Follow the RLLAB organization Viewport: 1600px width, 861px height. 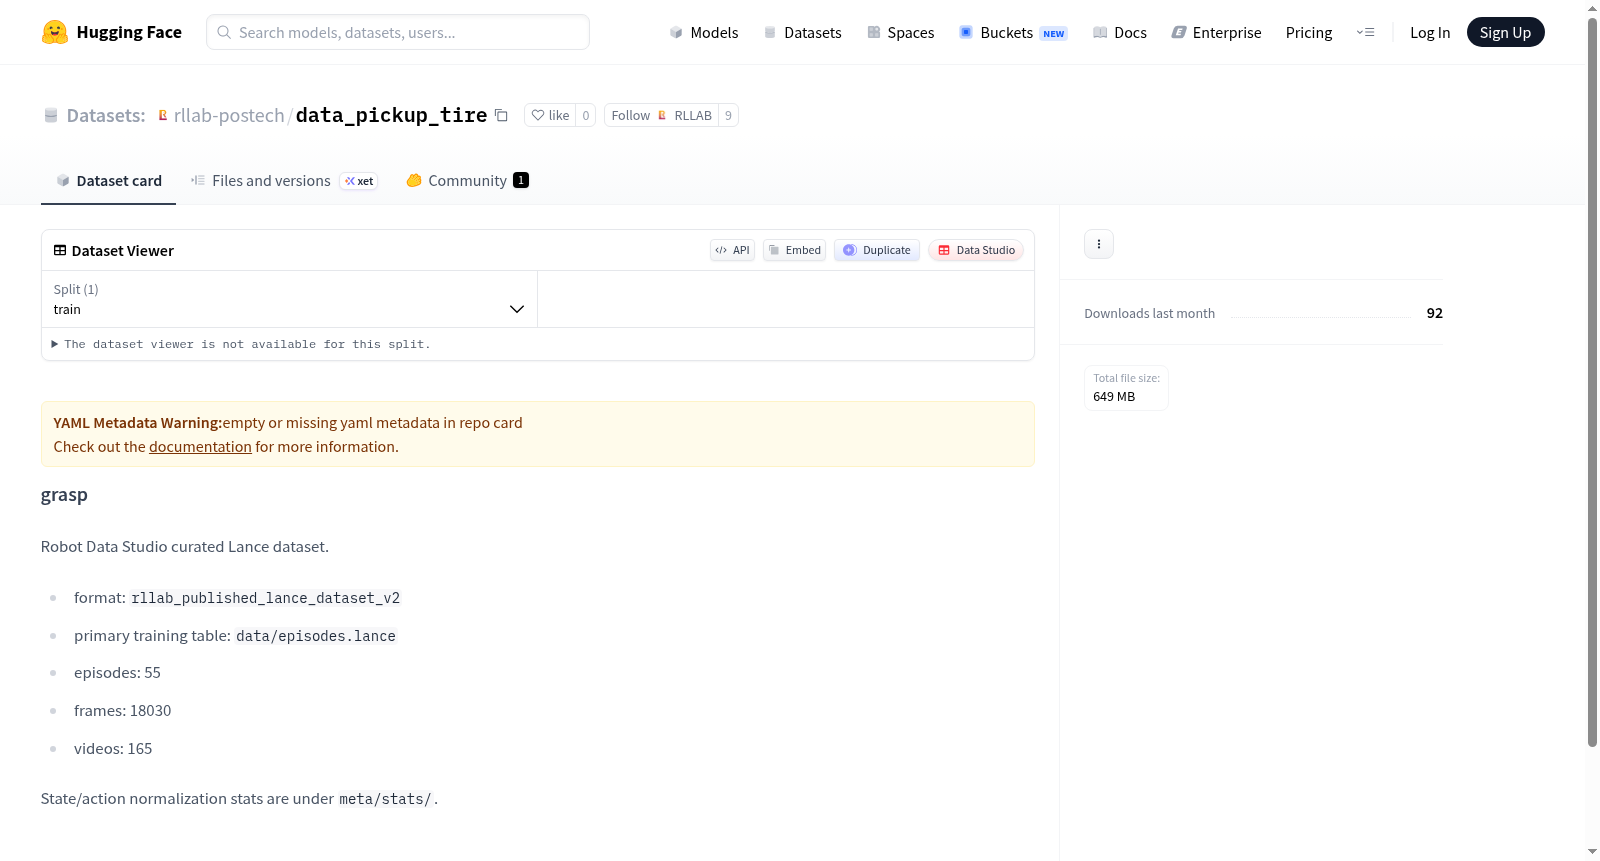pyautogui.click(x=661, y=115)
